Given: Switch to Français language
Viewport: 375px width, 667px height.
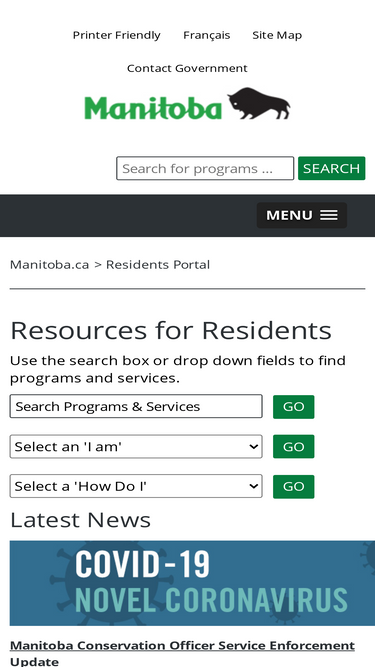Looking at the screenshot, I should point(207,35).
